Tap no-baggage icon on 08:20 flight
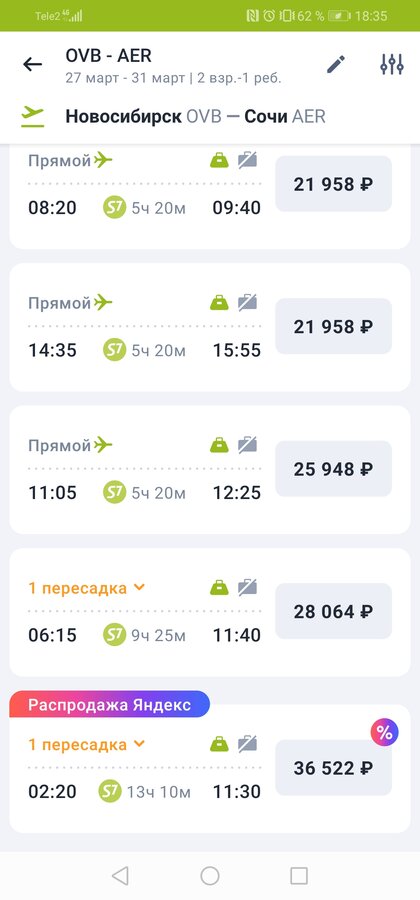The image size is (420, 900). coord(248,160)
